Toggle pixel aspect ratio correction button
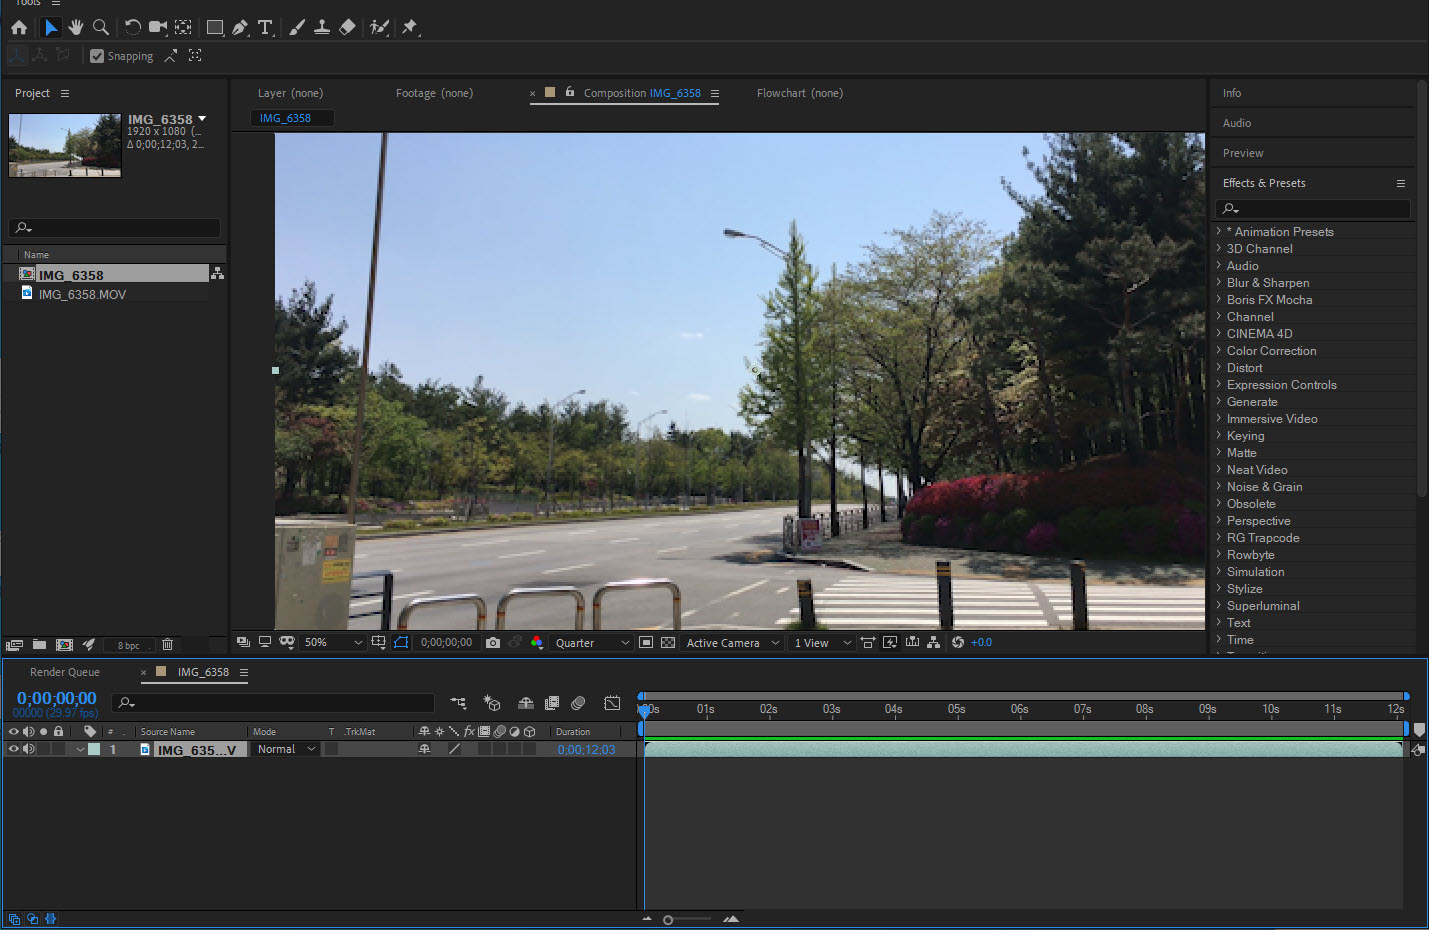The image size is (1429, 930). (868, 642)
